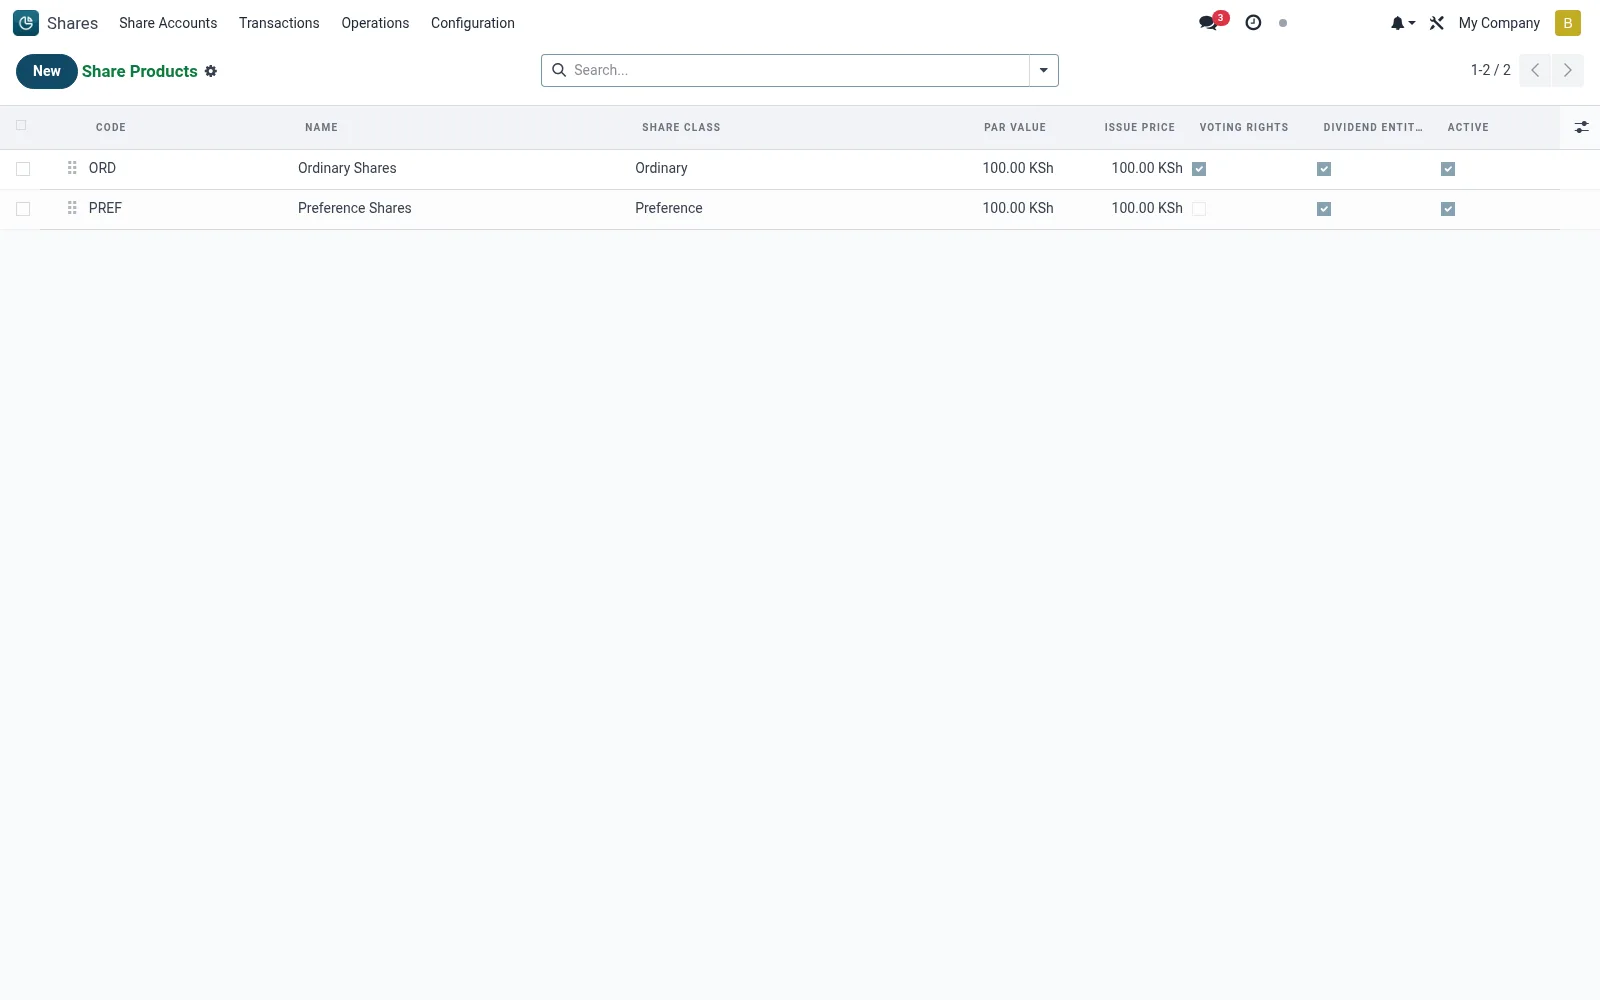Open the Ordinary Shares record
1600x1000 pixels.
(347, 168)
